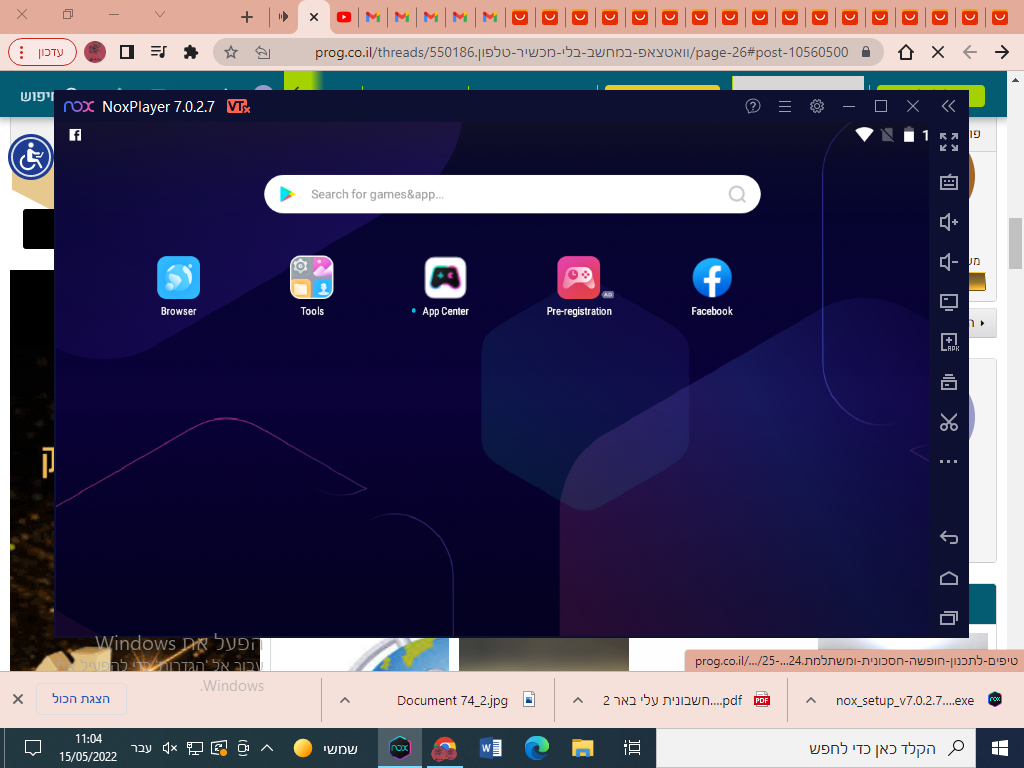Click the Google Play icon in search bar
This screenshot has height=768, width=1024.
coord(287,194)
